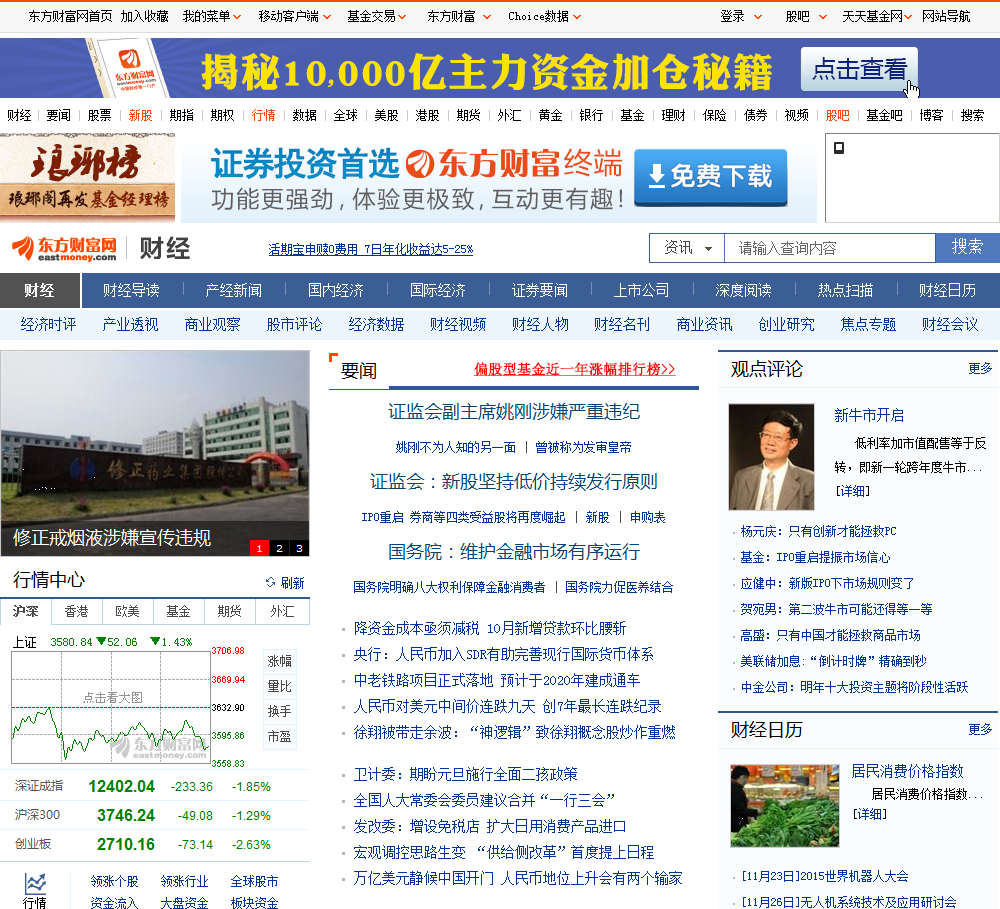Open 焦点专题 in the sub navigation
This screenshot has width=1000, height=909.
(868, 325)
